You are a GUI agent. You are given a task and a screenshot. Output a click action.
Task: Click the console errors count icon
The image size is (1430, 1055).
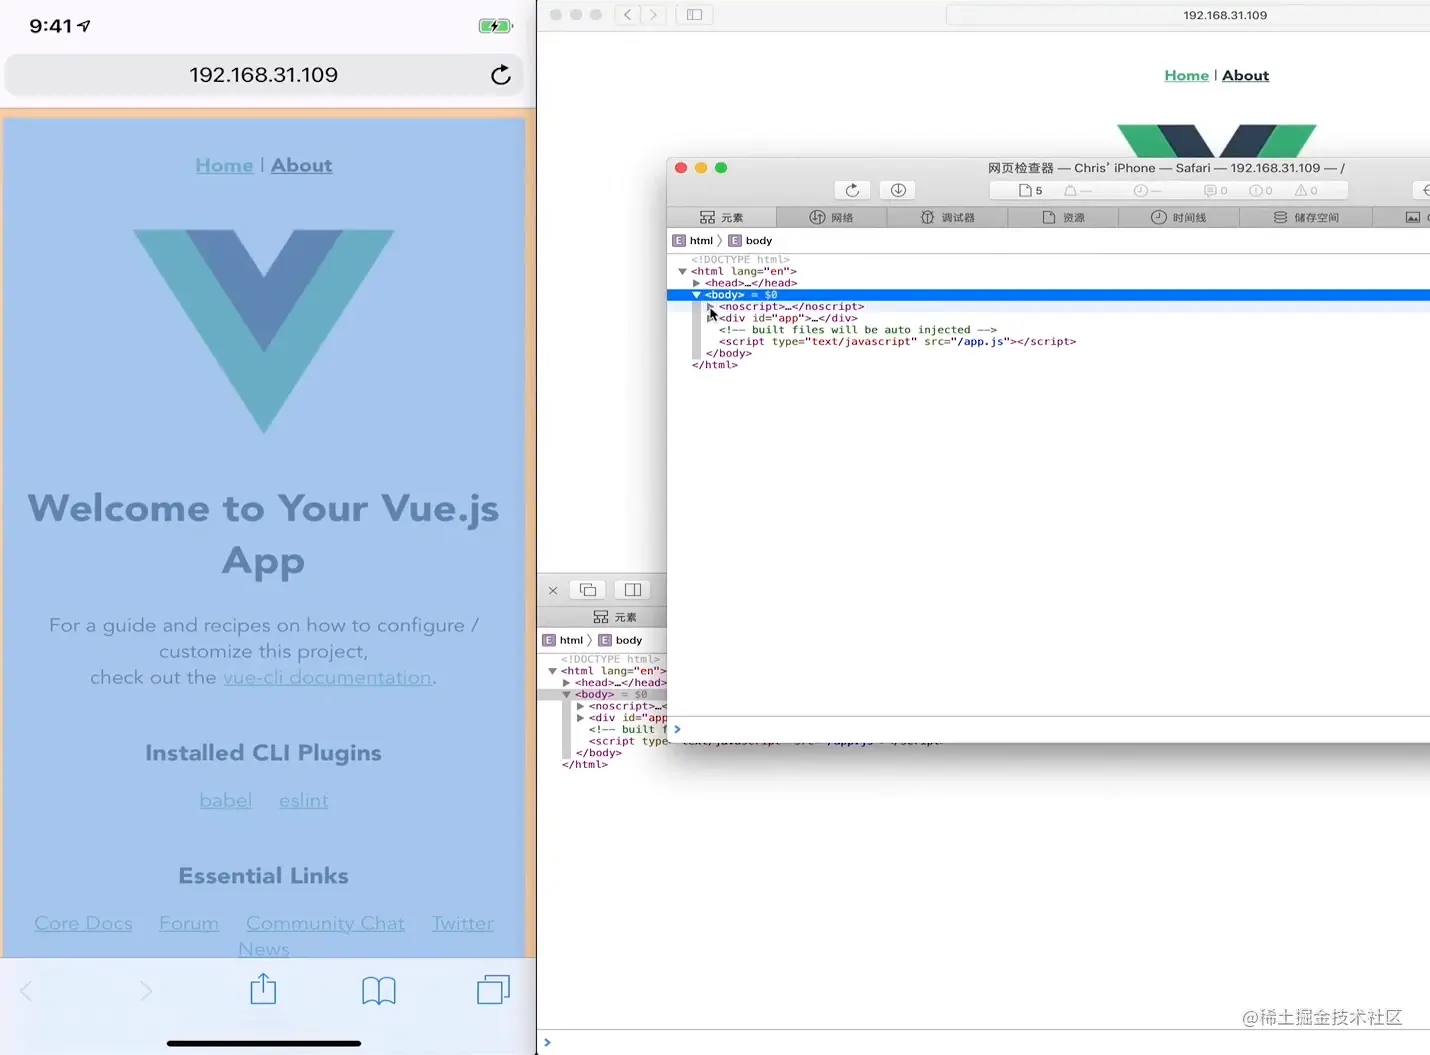[1261, 190]
